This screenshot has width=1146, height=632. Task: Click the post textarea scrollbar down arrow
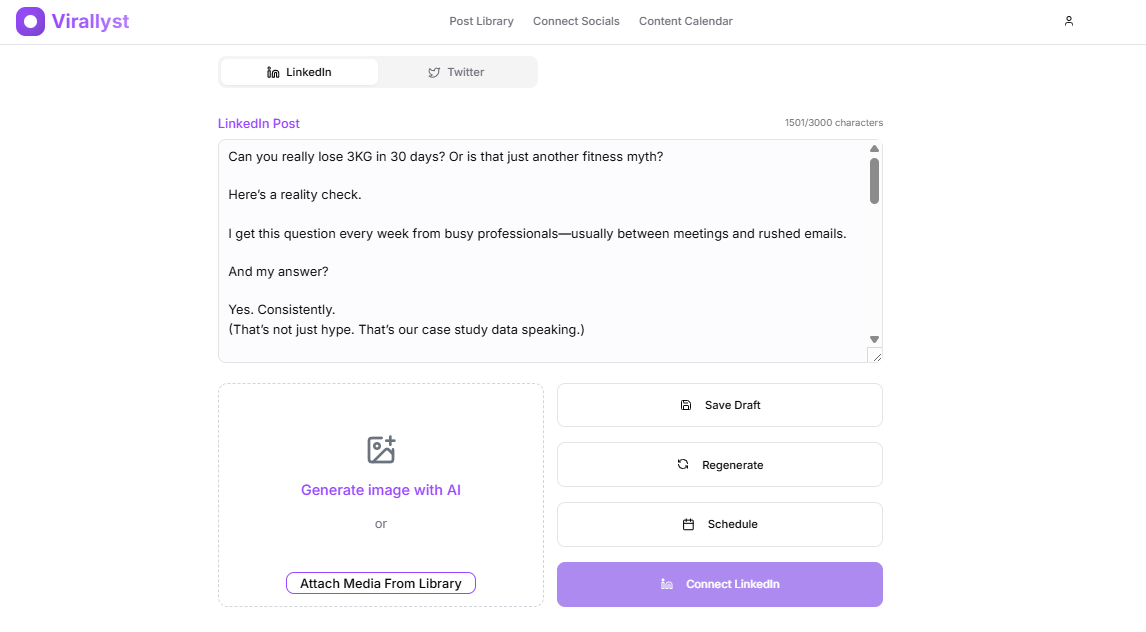[874, 339]
